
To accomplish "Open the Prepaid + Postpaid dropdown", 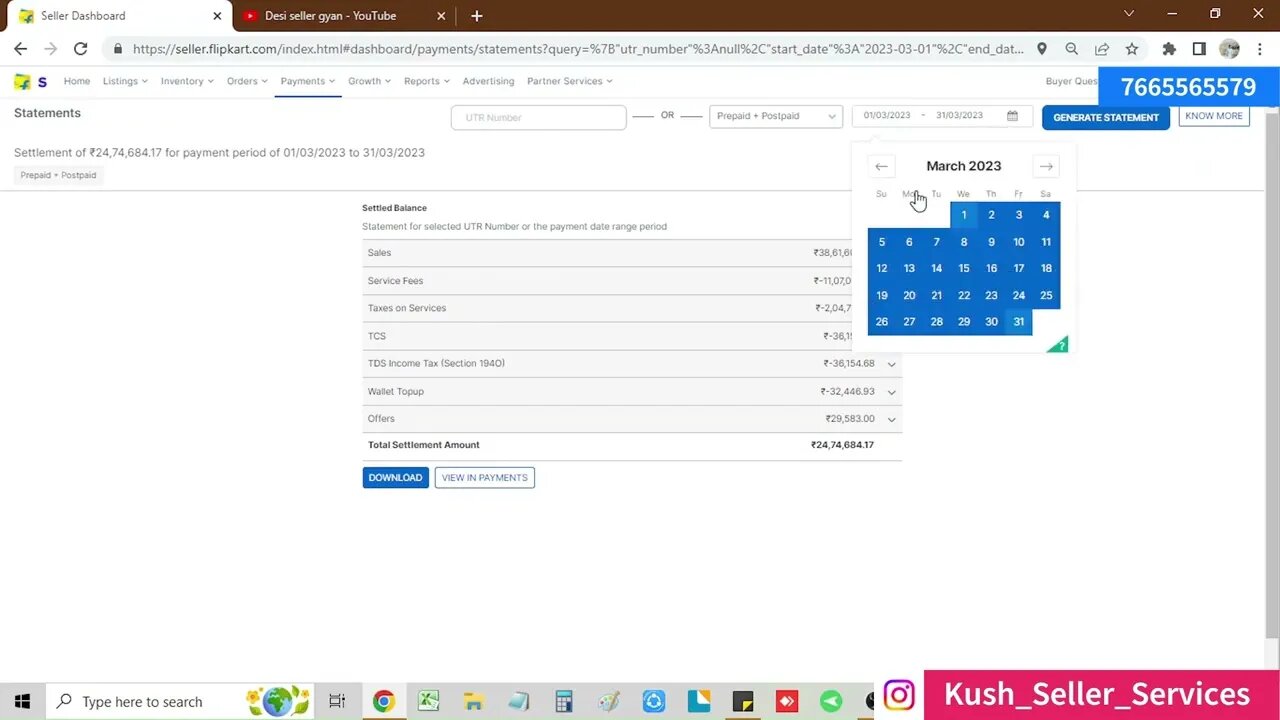I will coord(776,116).
